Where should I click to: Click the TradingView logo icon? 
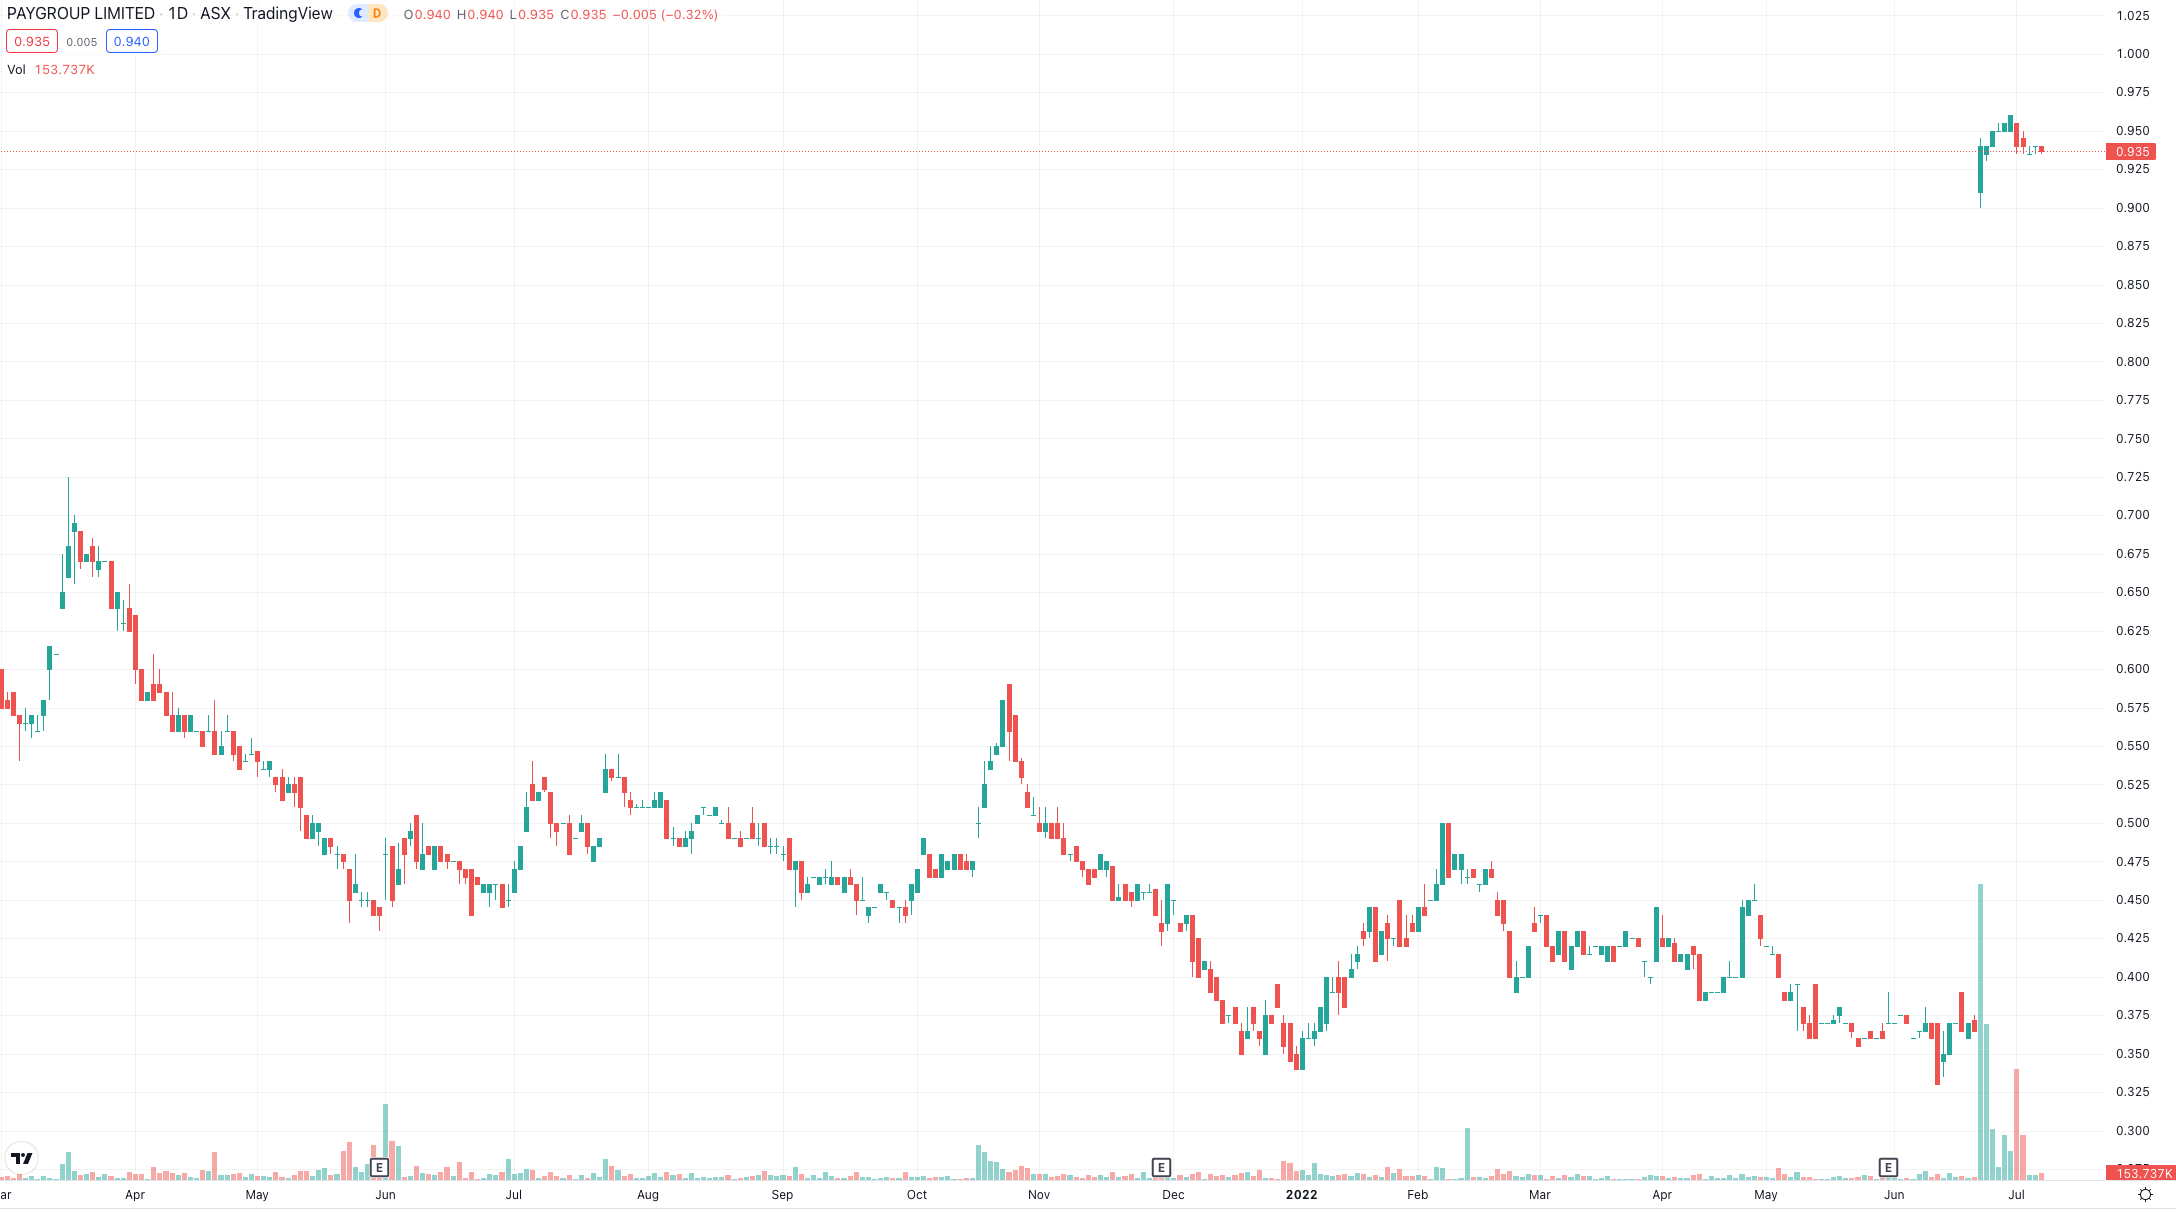(x=21, y=1158)
